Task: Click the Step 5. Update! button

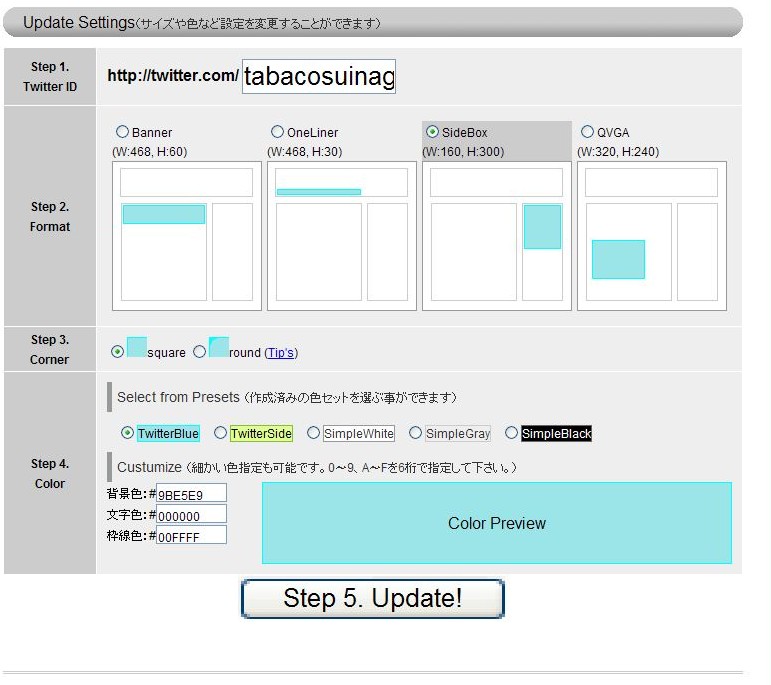Action: click(x=373, y=598)
